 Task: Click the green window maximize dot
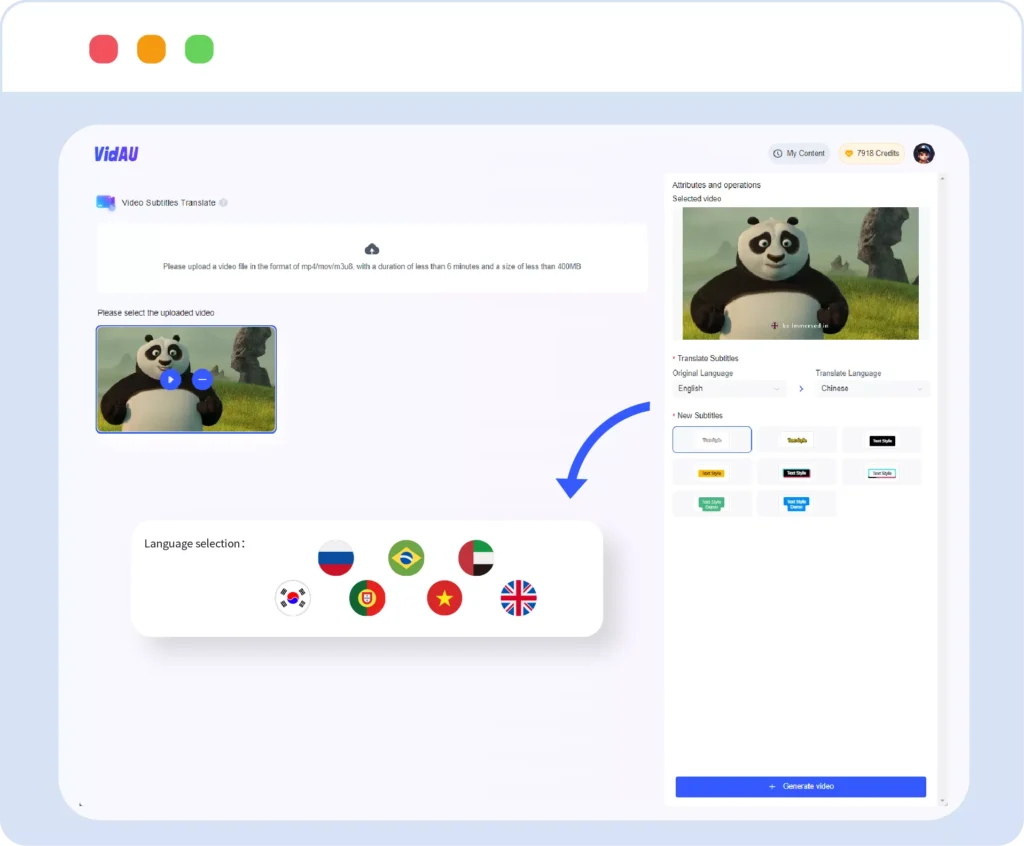(x=199, y=49)
